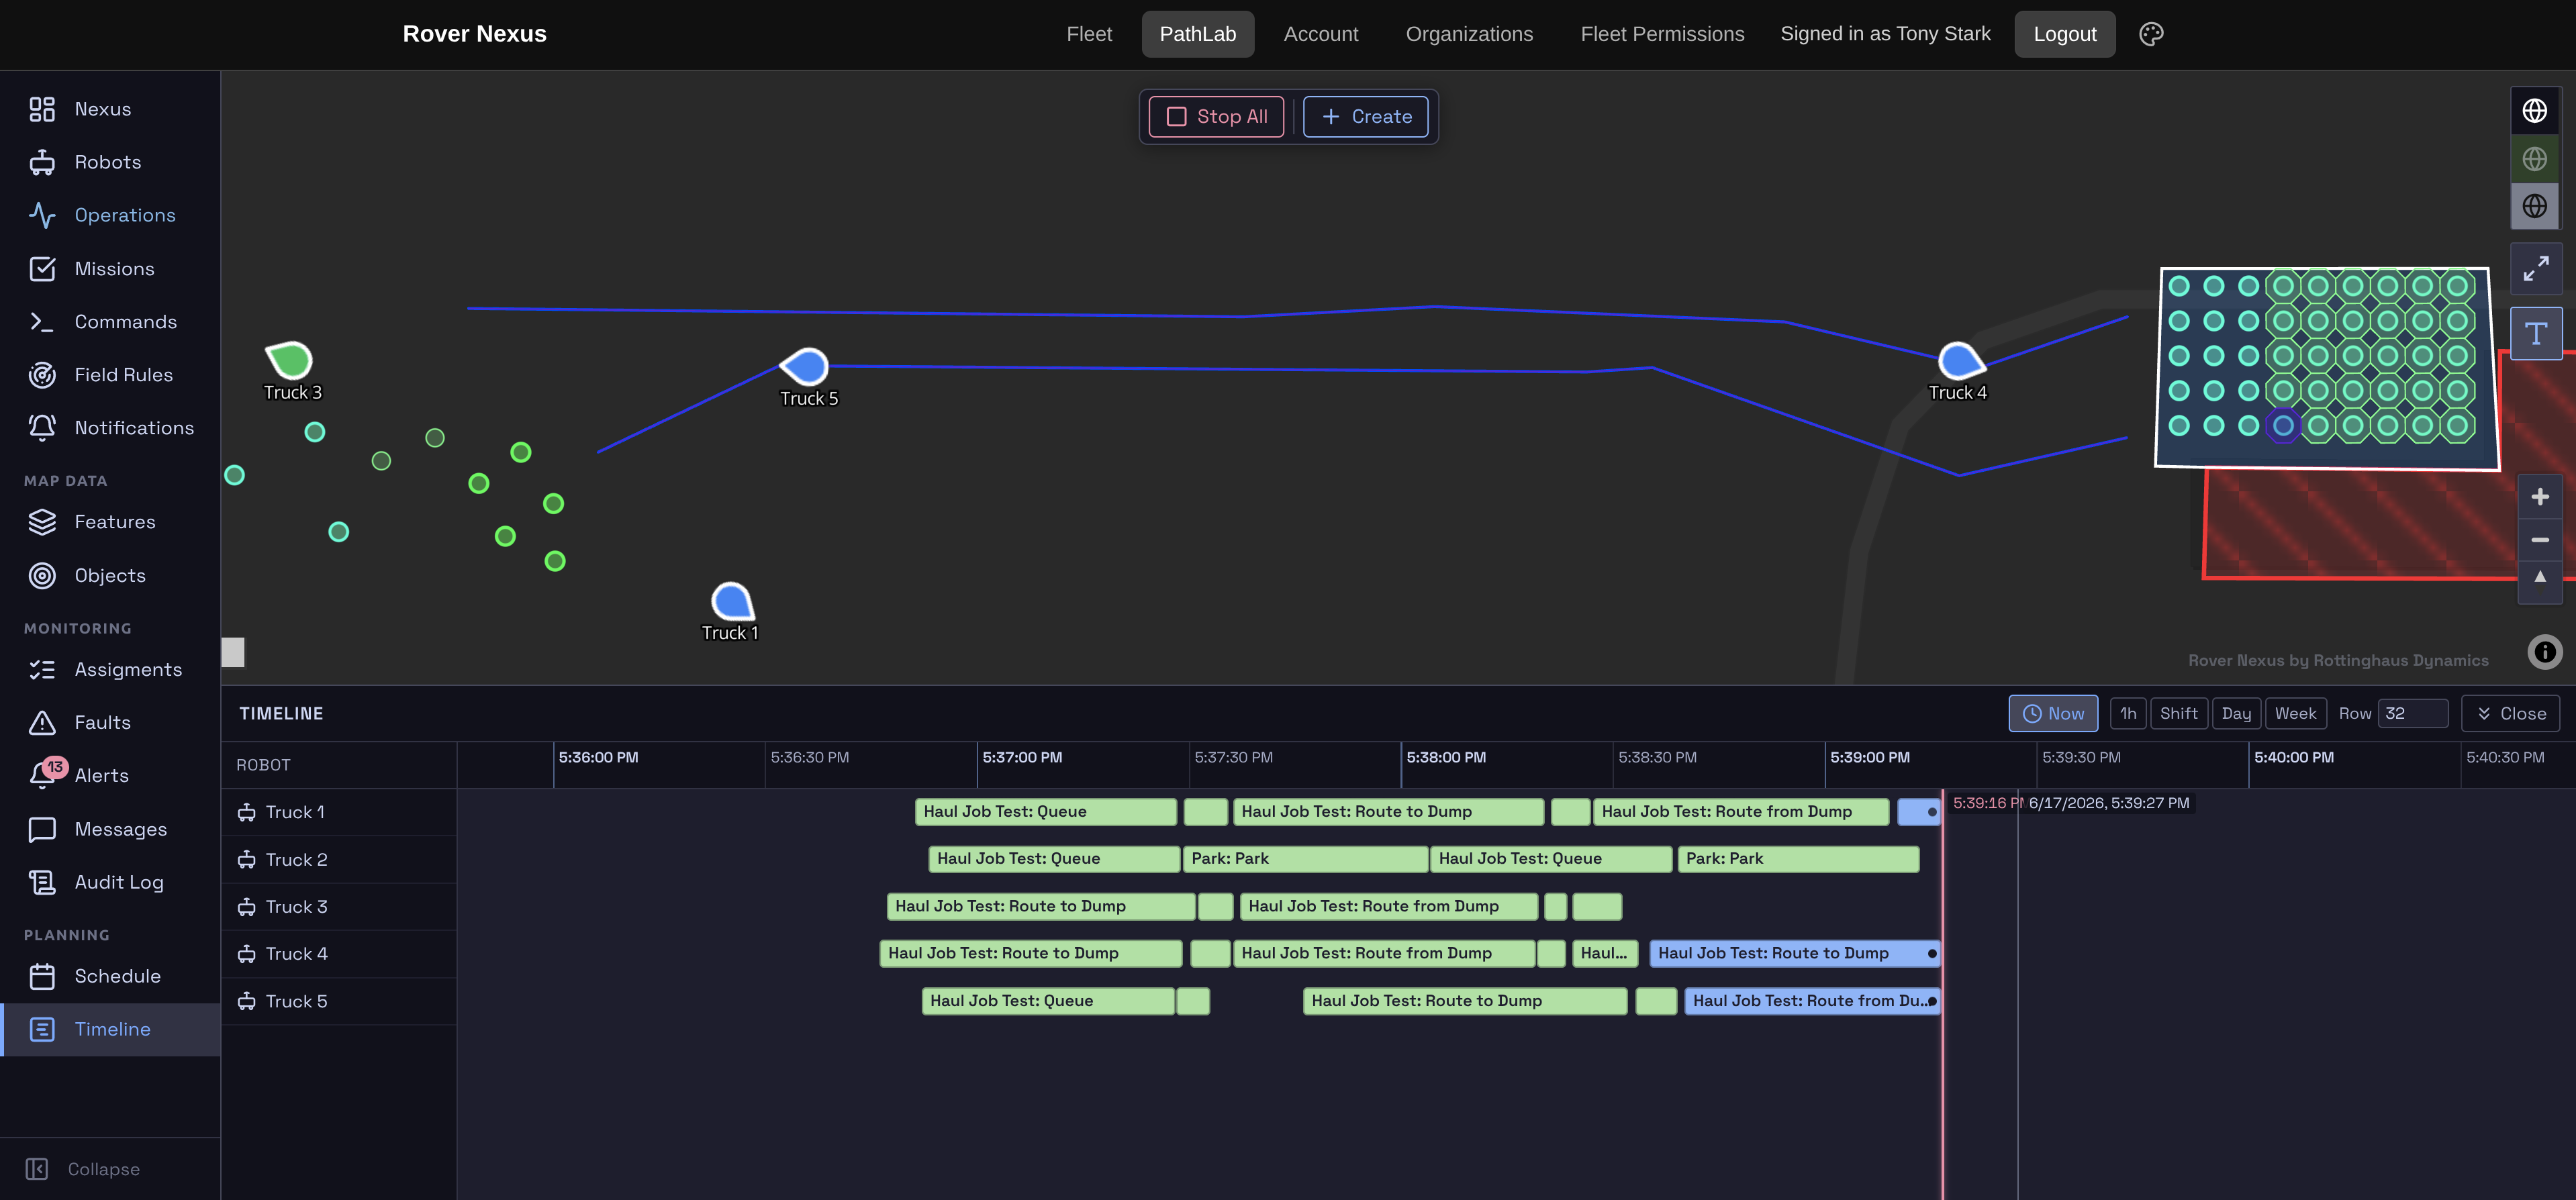This screenshot has width=2576, height=1200.
Task: Set timeline range to Day
Action: [2236, 714]
